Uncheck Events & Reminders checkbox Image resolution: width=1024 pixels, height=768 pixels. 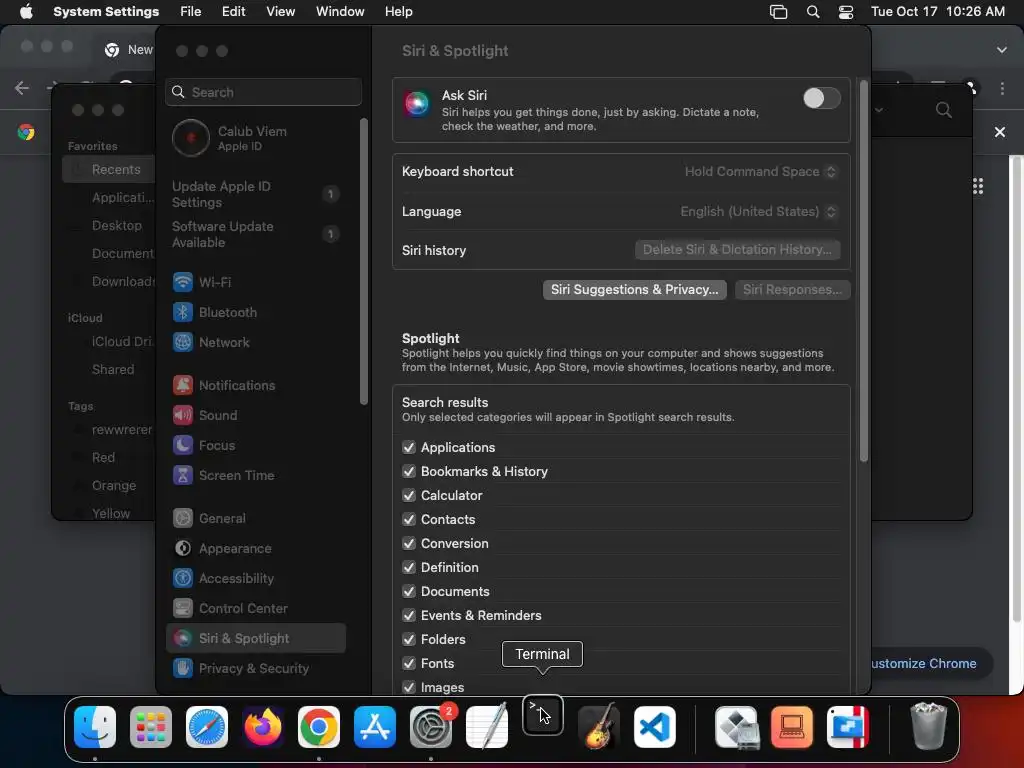pyautogui.click(x=409, y=616)
